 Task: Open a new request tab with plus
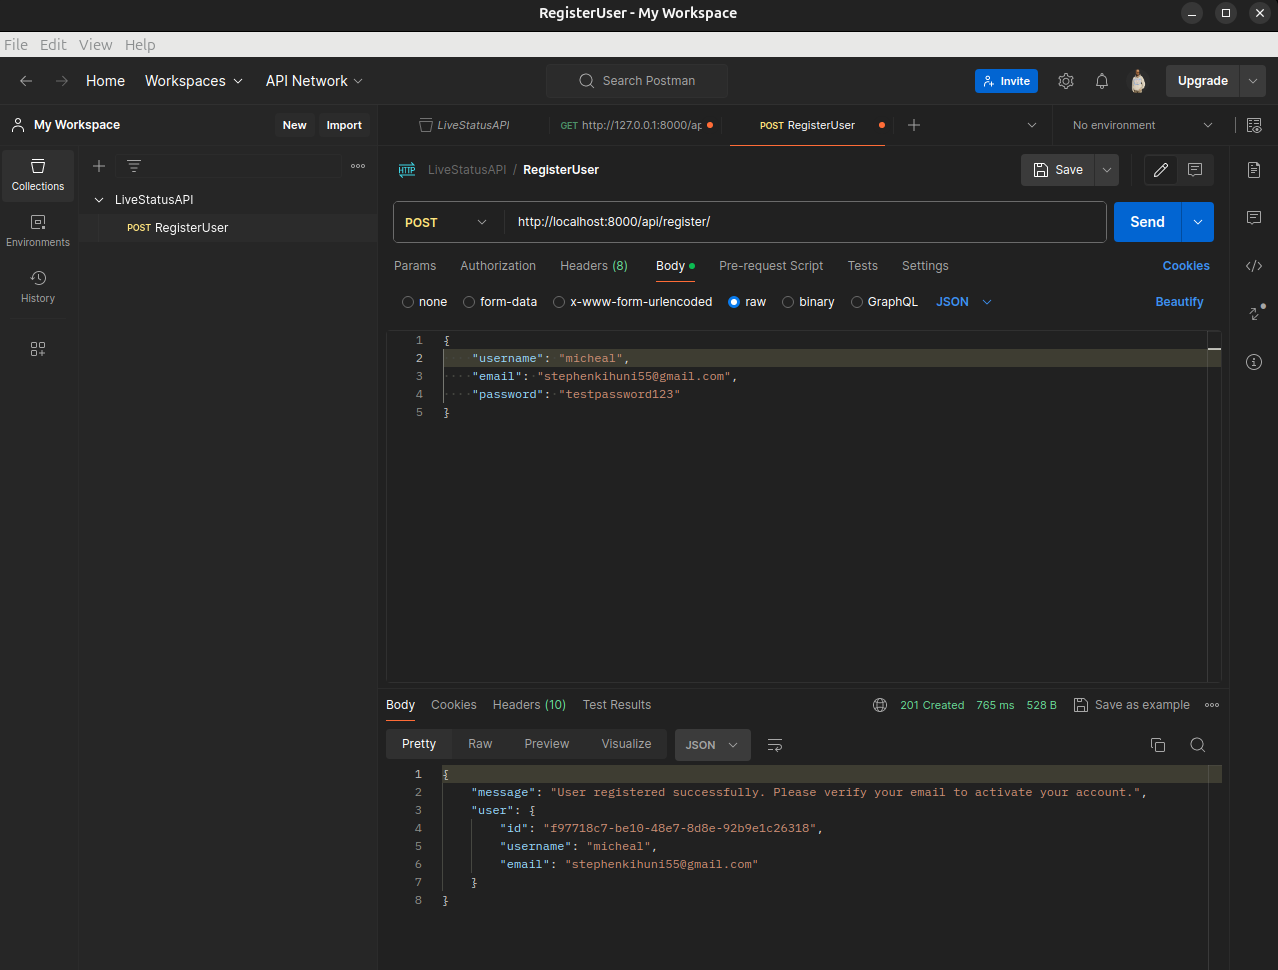(914, 125)
